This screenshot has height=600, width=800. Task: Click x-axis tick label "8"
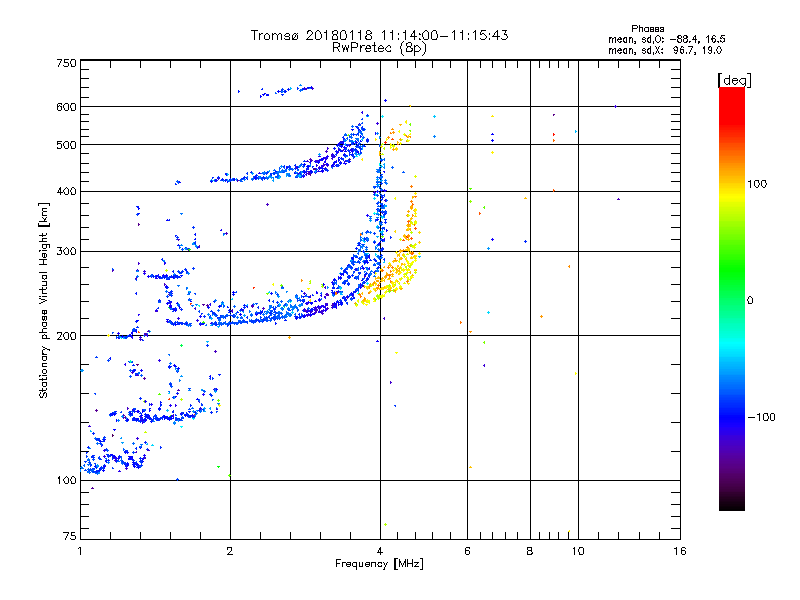530,551
